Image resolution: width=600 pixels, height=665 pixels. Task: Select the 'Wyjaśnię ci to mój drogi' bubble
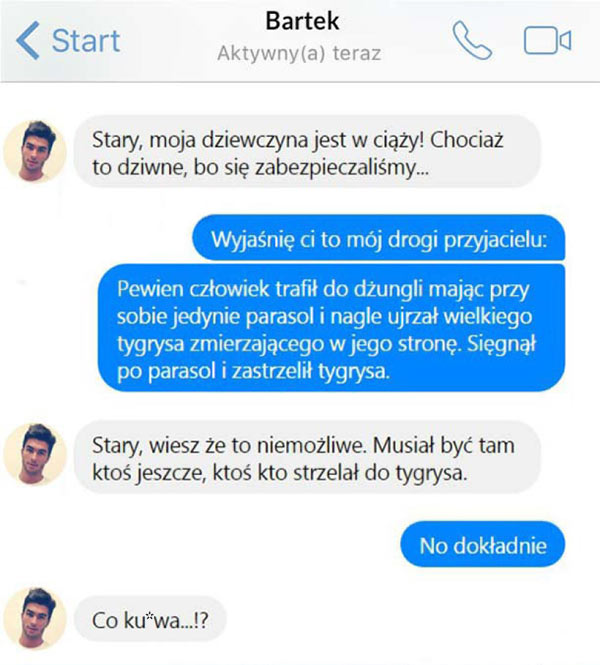(379, 238)
